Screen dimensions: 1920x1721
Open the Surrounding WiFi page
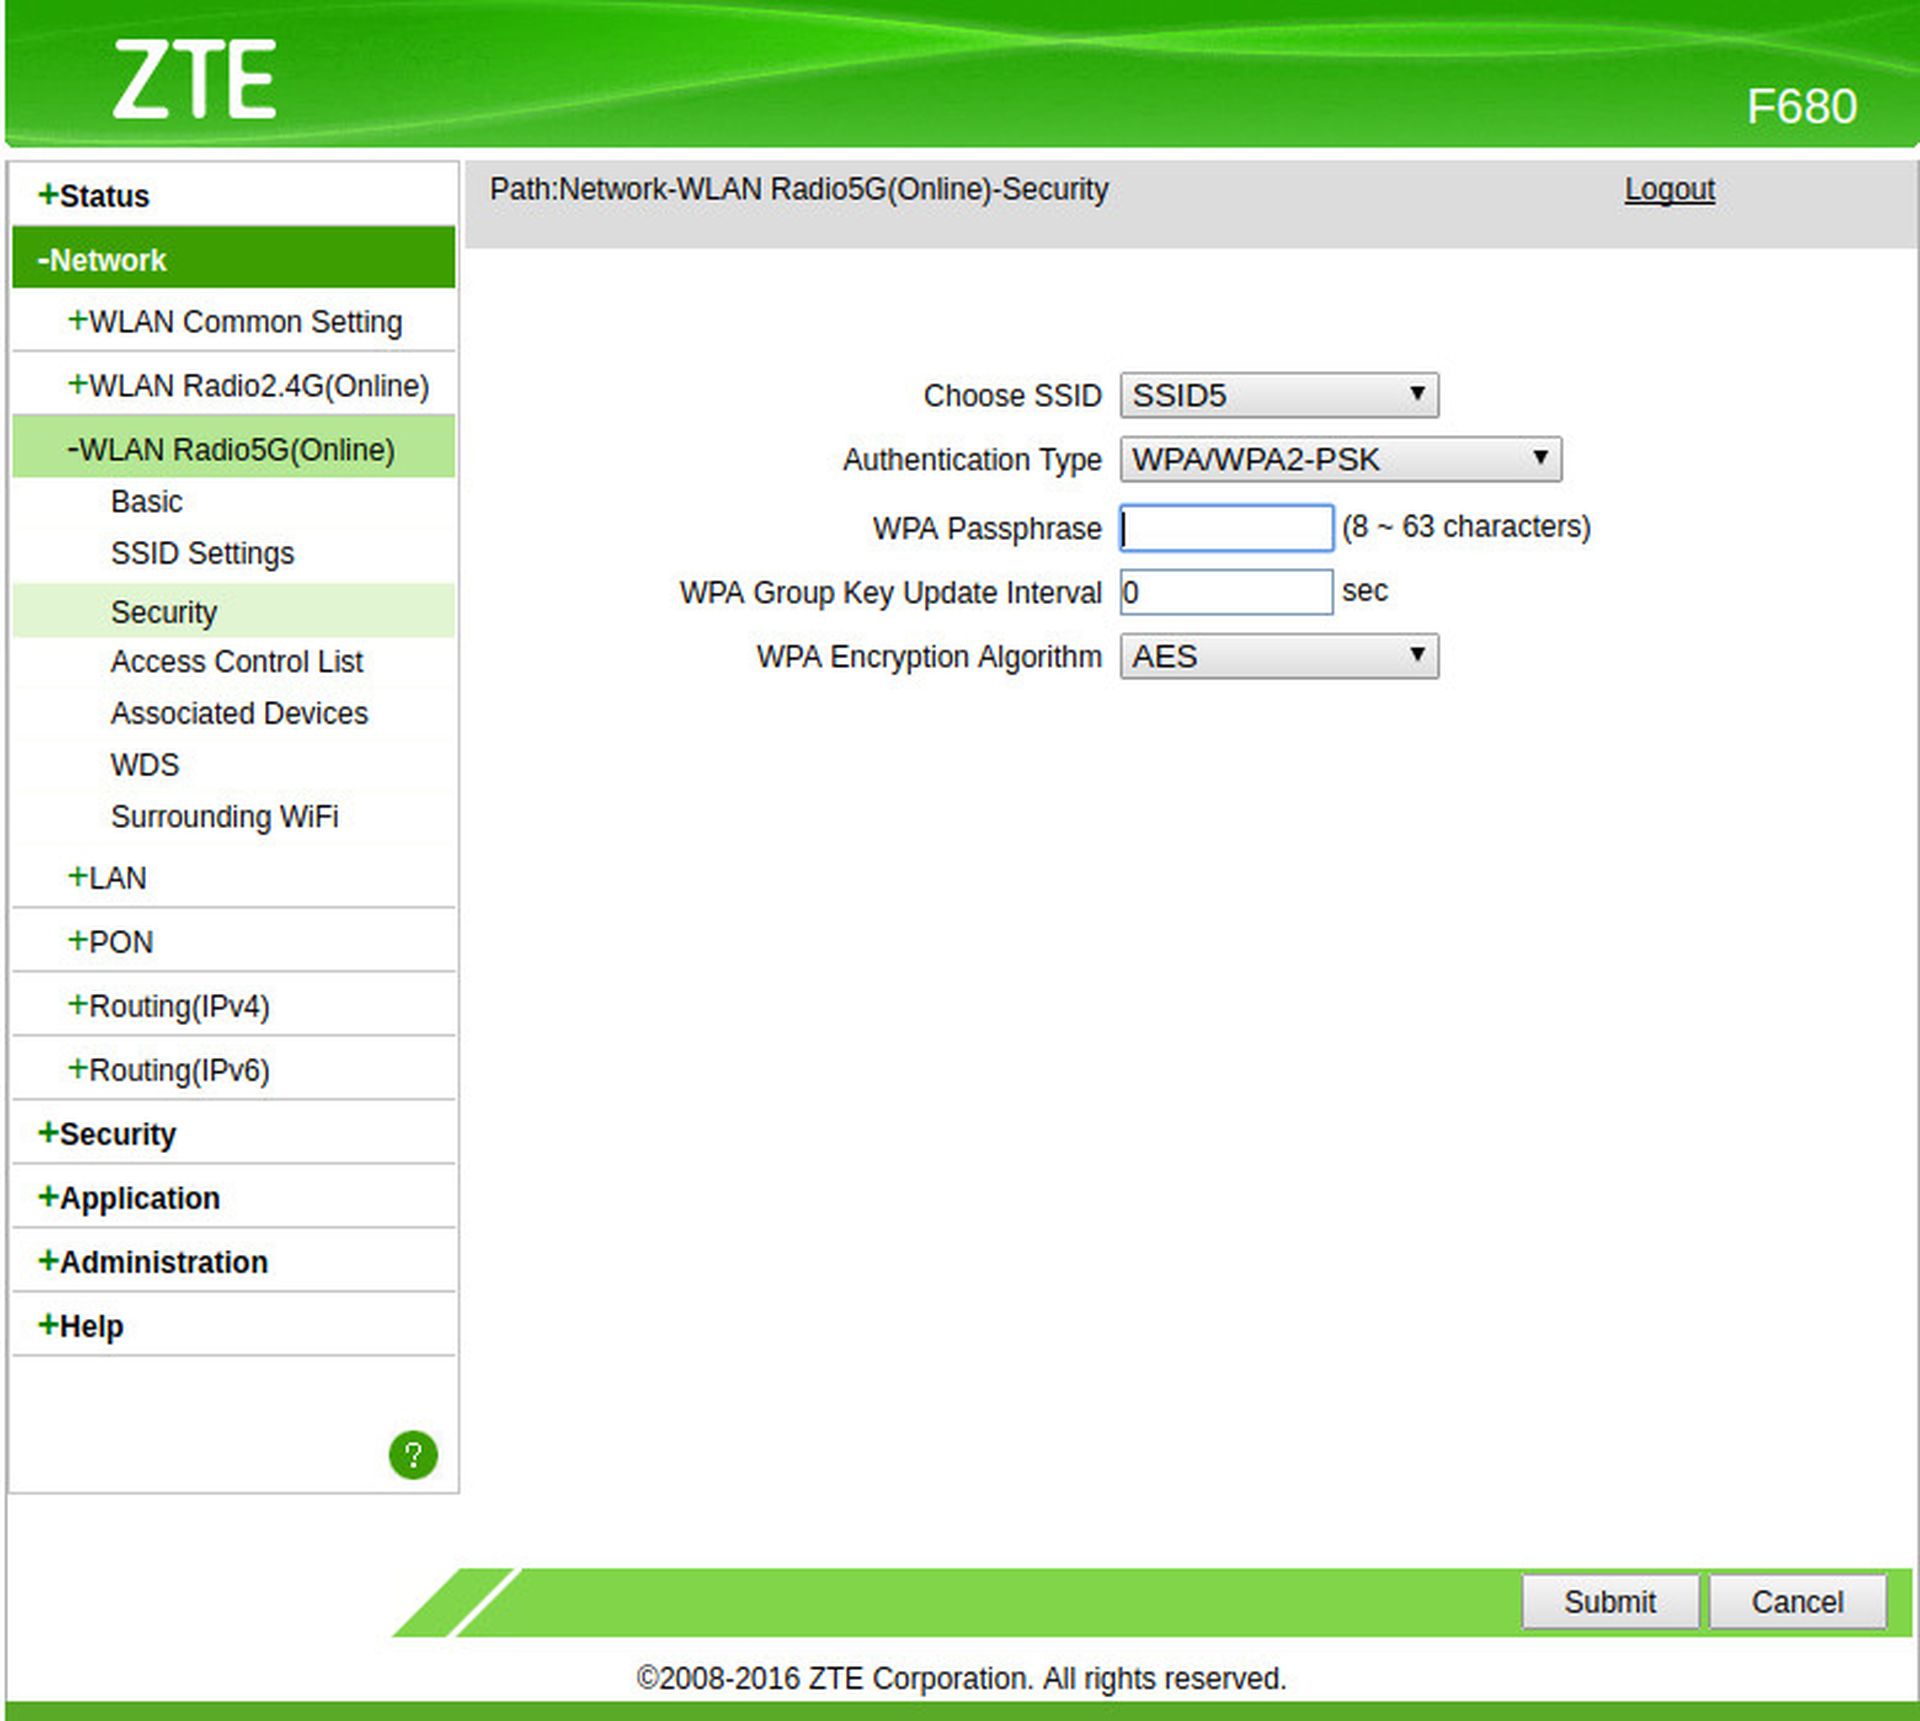pos(224,816)
